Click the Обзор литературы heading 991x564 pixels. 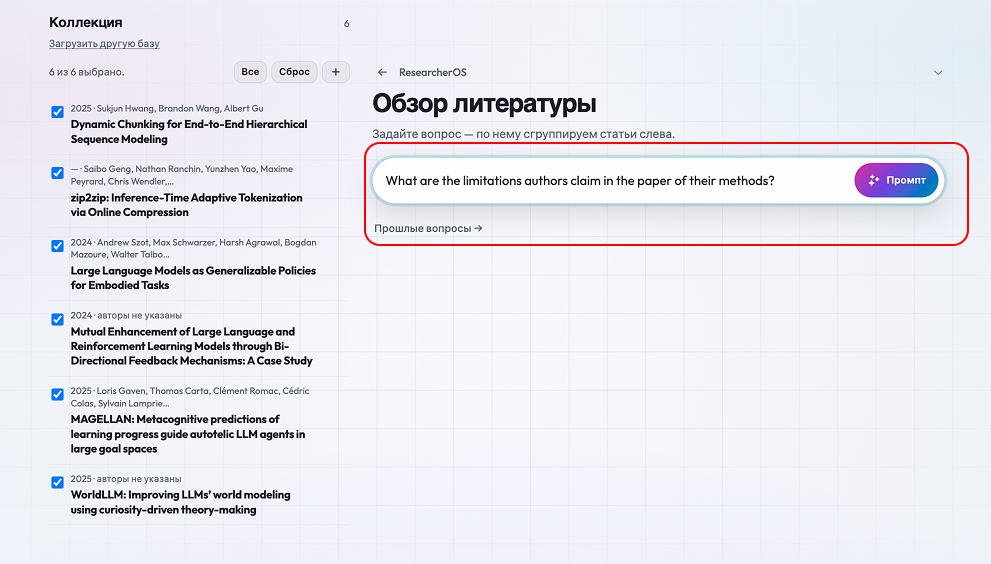(x=484, y=103)
